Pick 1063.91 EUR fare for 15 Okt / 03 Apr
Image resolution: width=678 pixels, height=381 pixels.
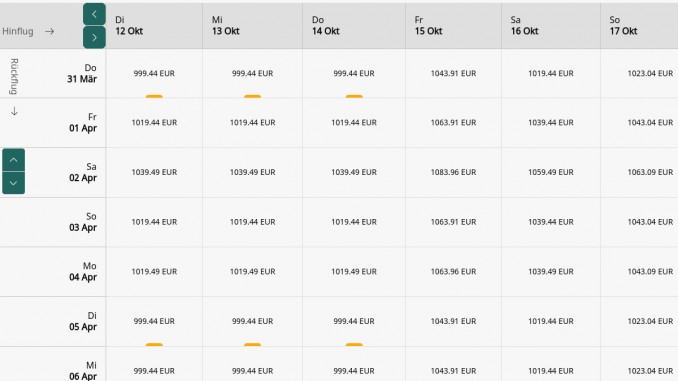pyautogui.click(x=454, y=222)
